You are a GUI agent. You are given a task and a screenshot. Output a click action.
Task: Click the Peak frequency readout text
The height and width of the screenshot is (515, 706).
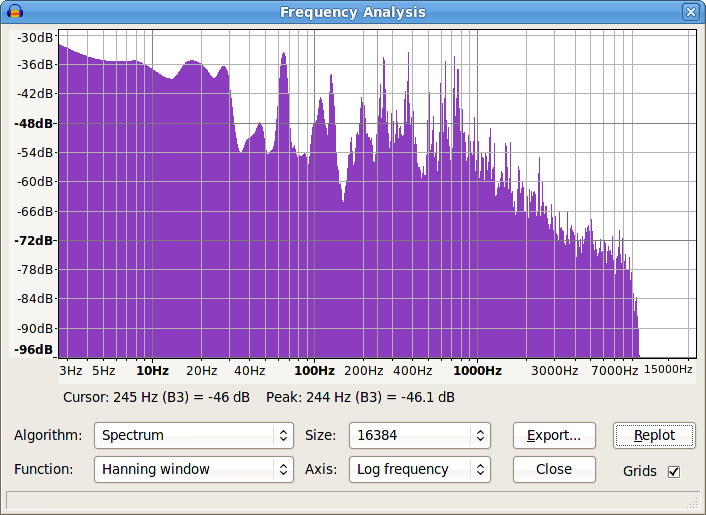[x=360, y=398]
